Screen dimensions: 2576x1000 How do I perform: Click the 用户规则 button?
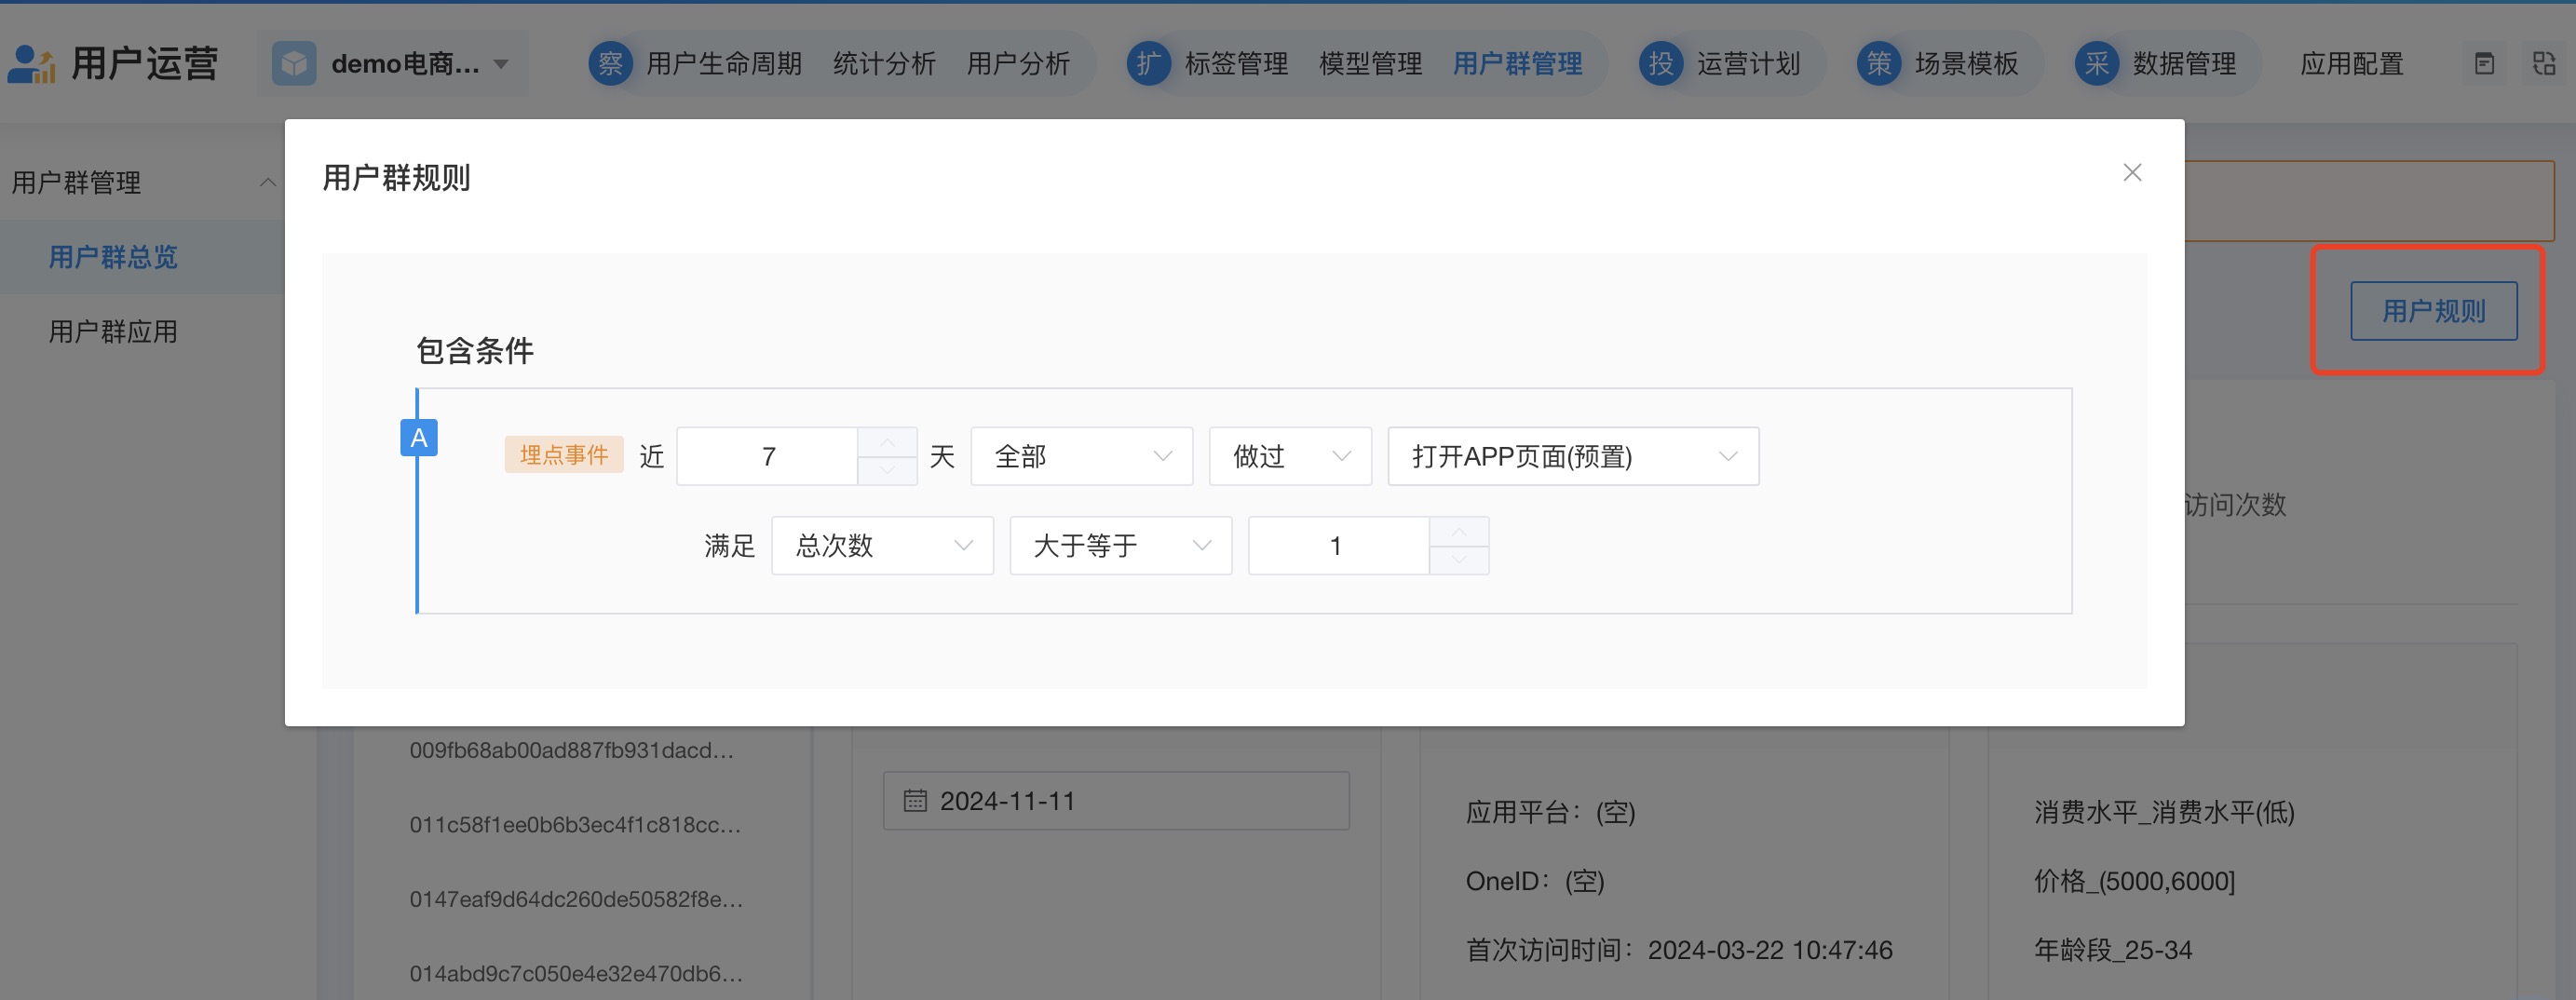click(2433, 311)
